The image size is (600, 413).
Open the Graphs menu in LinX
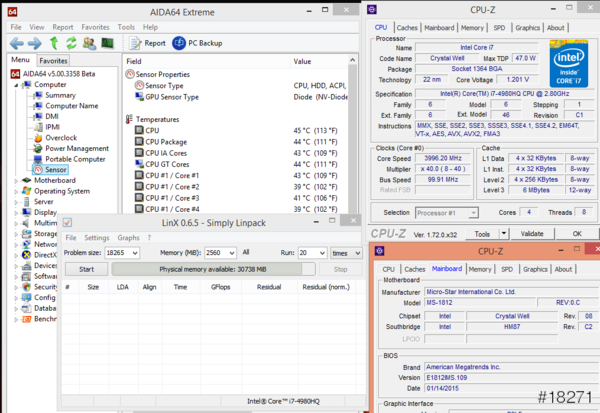[x=128, y=238]
